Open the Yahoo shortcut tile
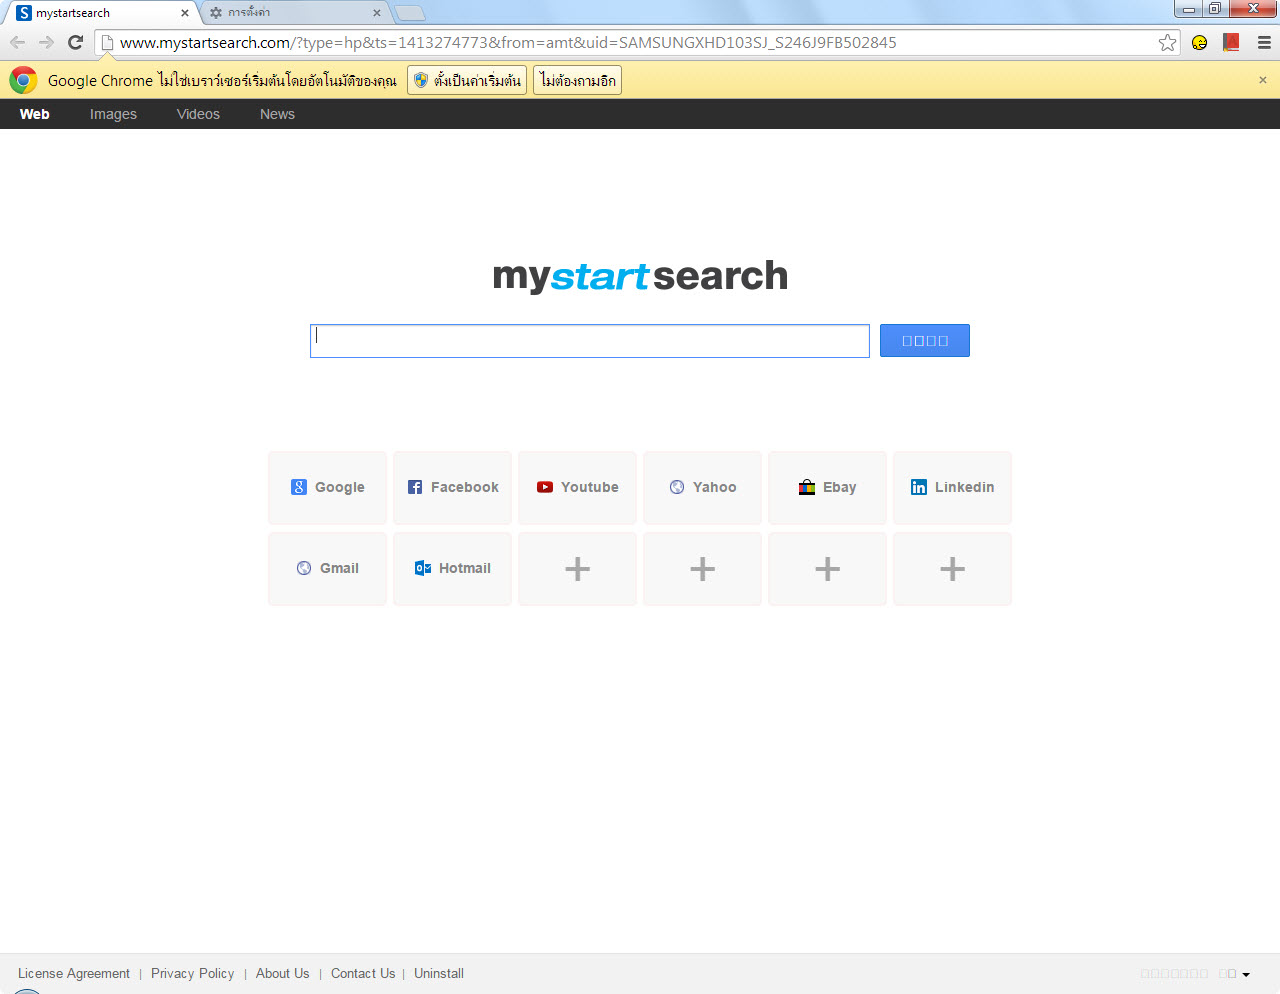The height and width of the screenshot is (994, 1280). (702, 488)
